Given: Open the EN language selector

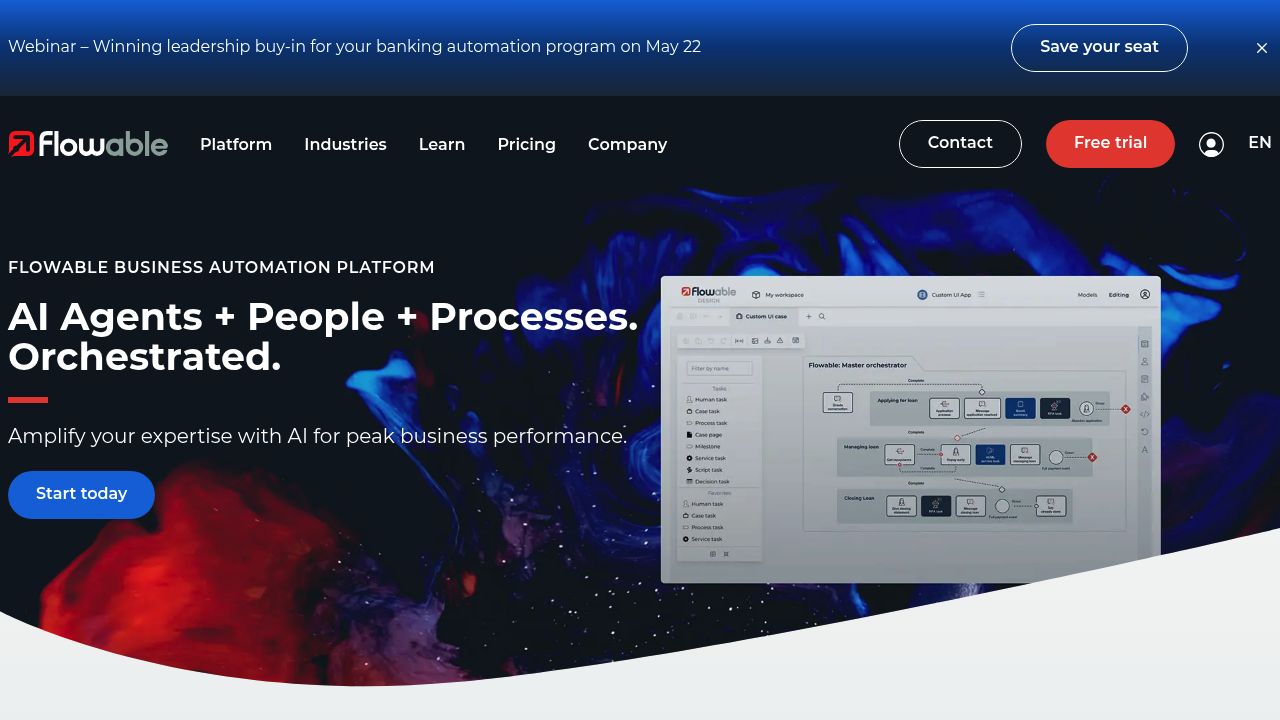Looking at the screenshot, I should (x=1260, y=143).
